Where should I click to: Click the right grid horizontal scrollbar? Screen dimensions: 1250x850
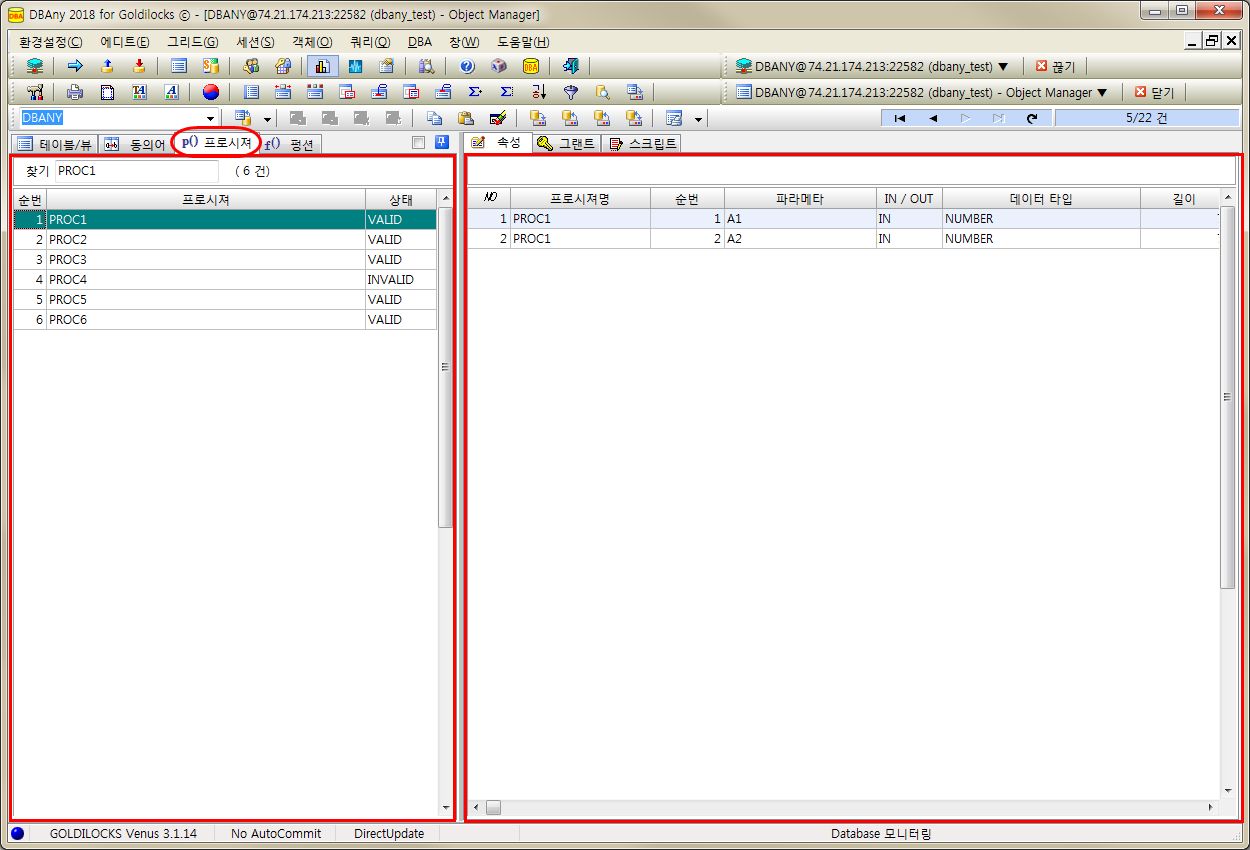pos(493,807)
